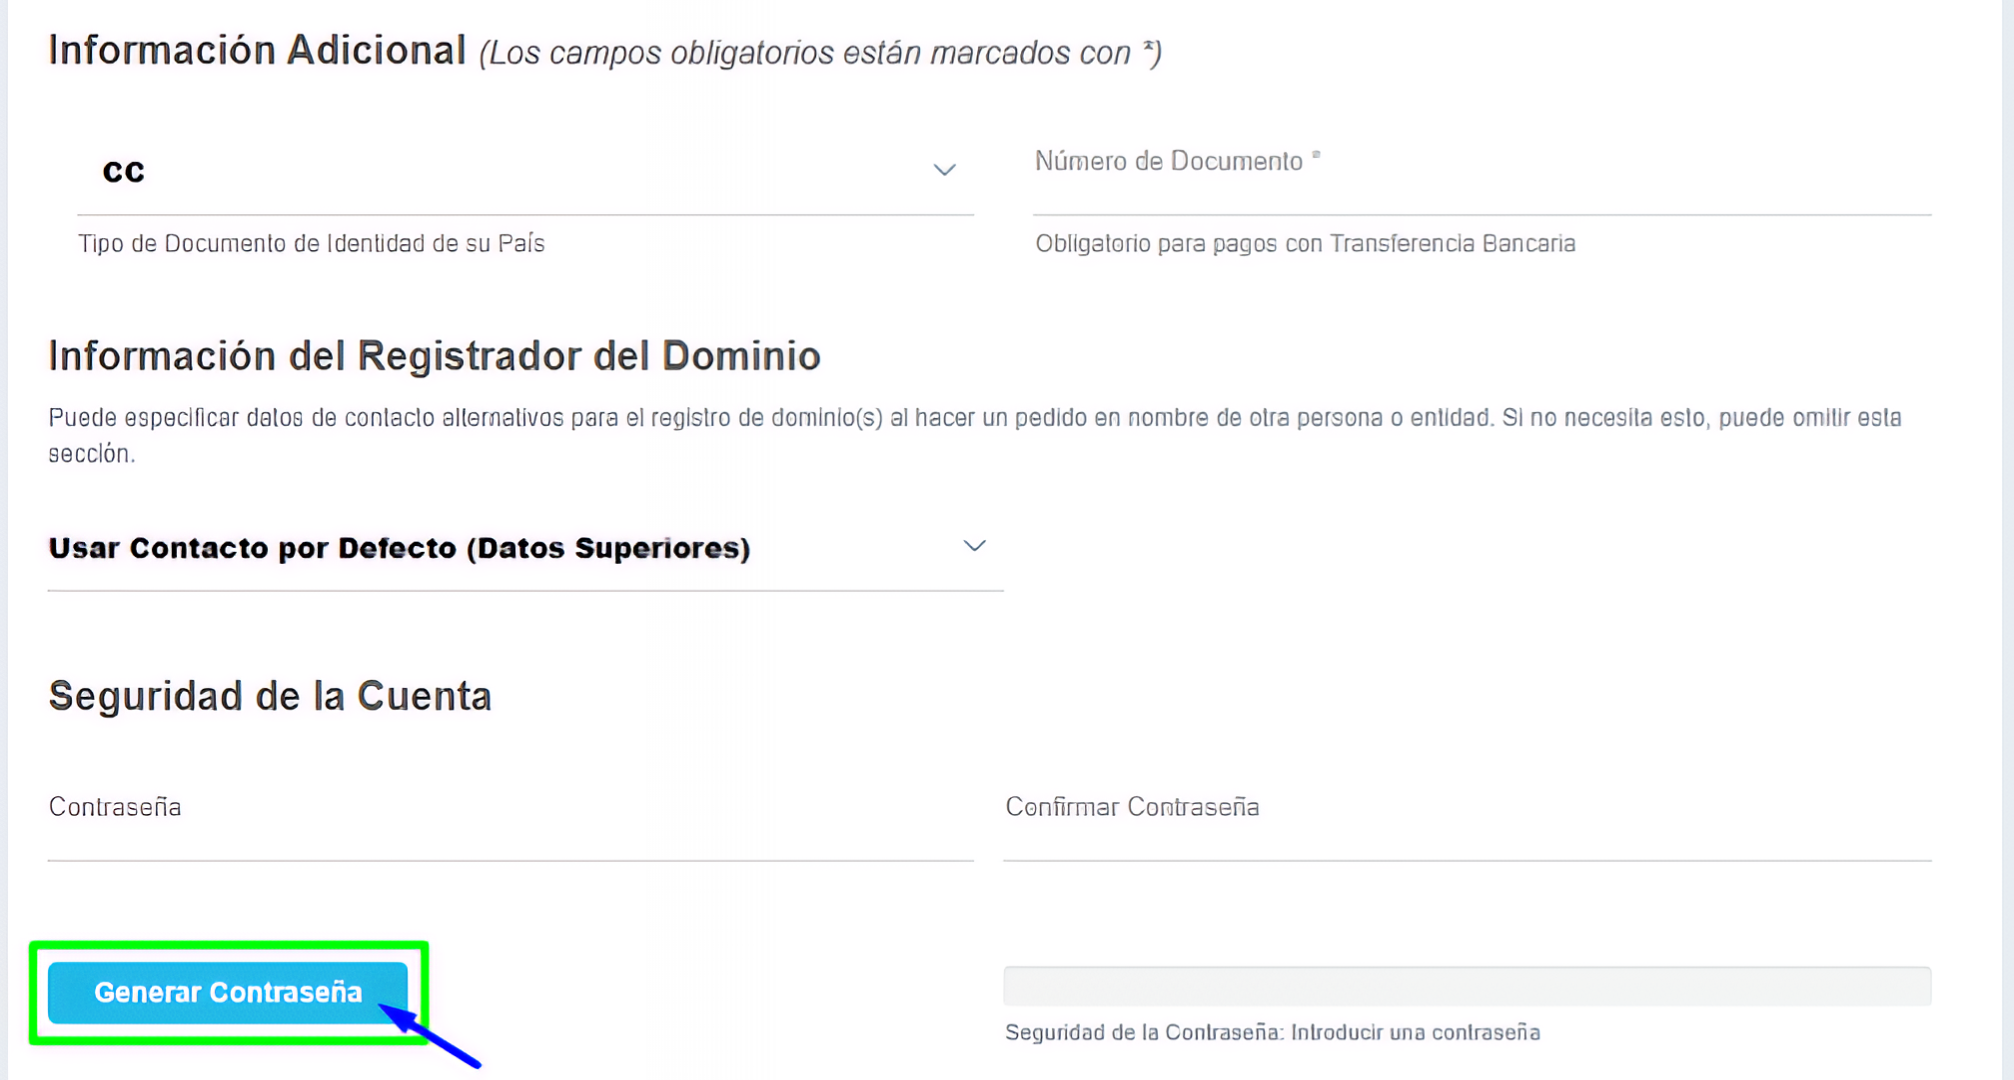The image size is (2014, 1080).
Task: Click the Tipo de Documento helper label
Action: 310,243
